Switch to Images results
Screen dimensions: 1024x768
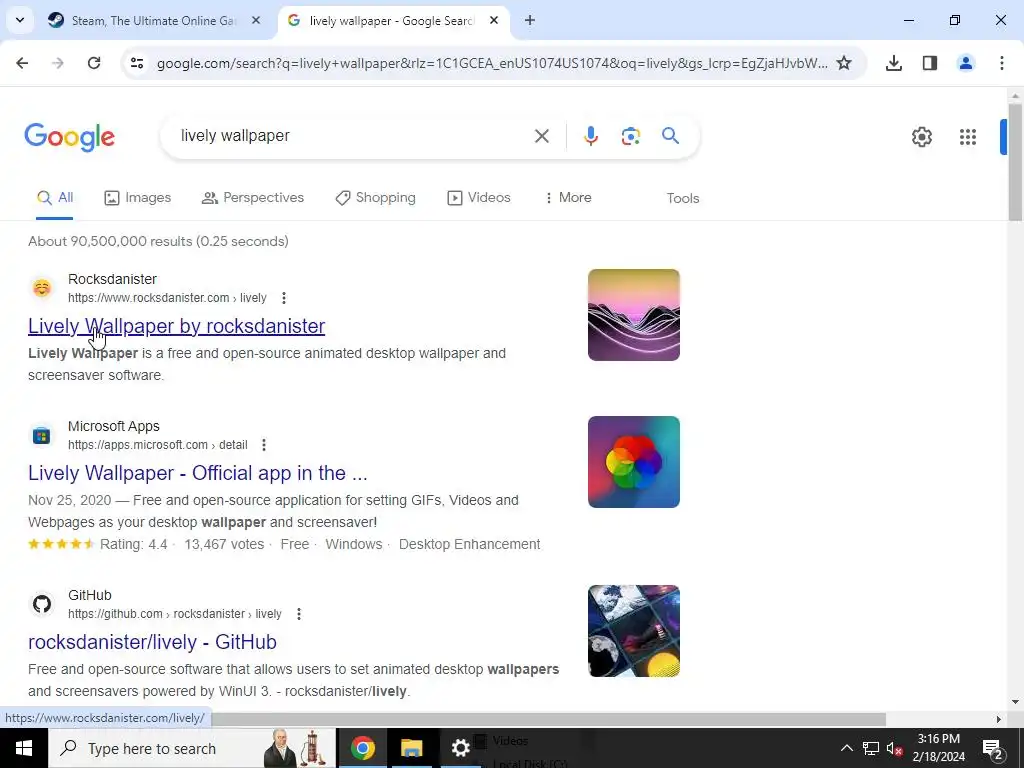point(138,197)
